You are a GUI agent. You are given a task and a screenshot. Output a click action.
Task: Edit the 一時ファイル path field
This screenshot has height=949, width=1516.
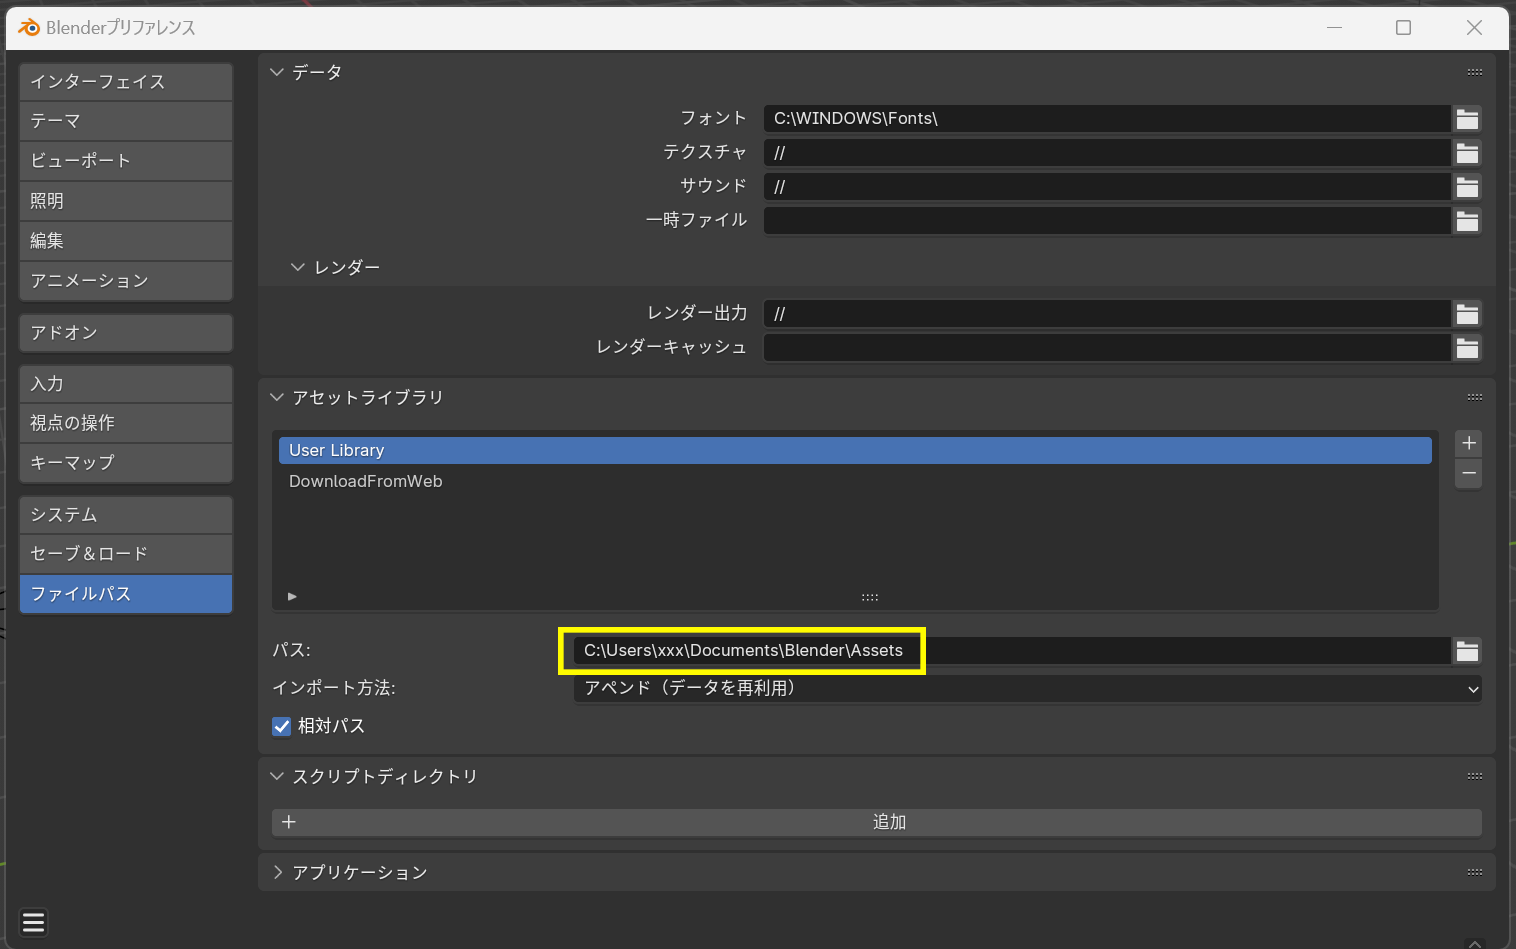click(x=1107, y=221)
